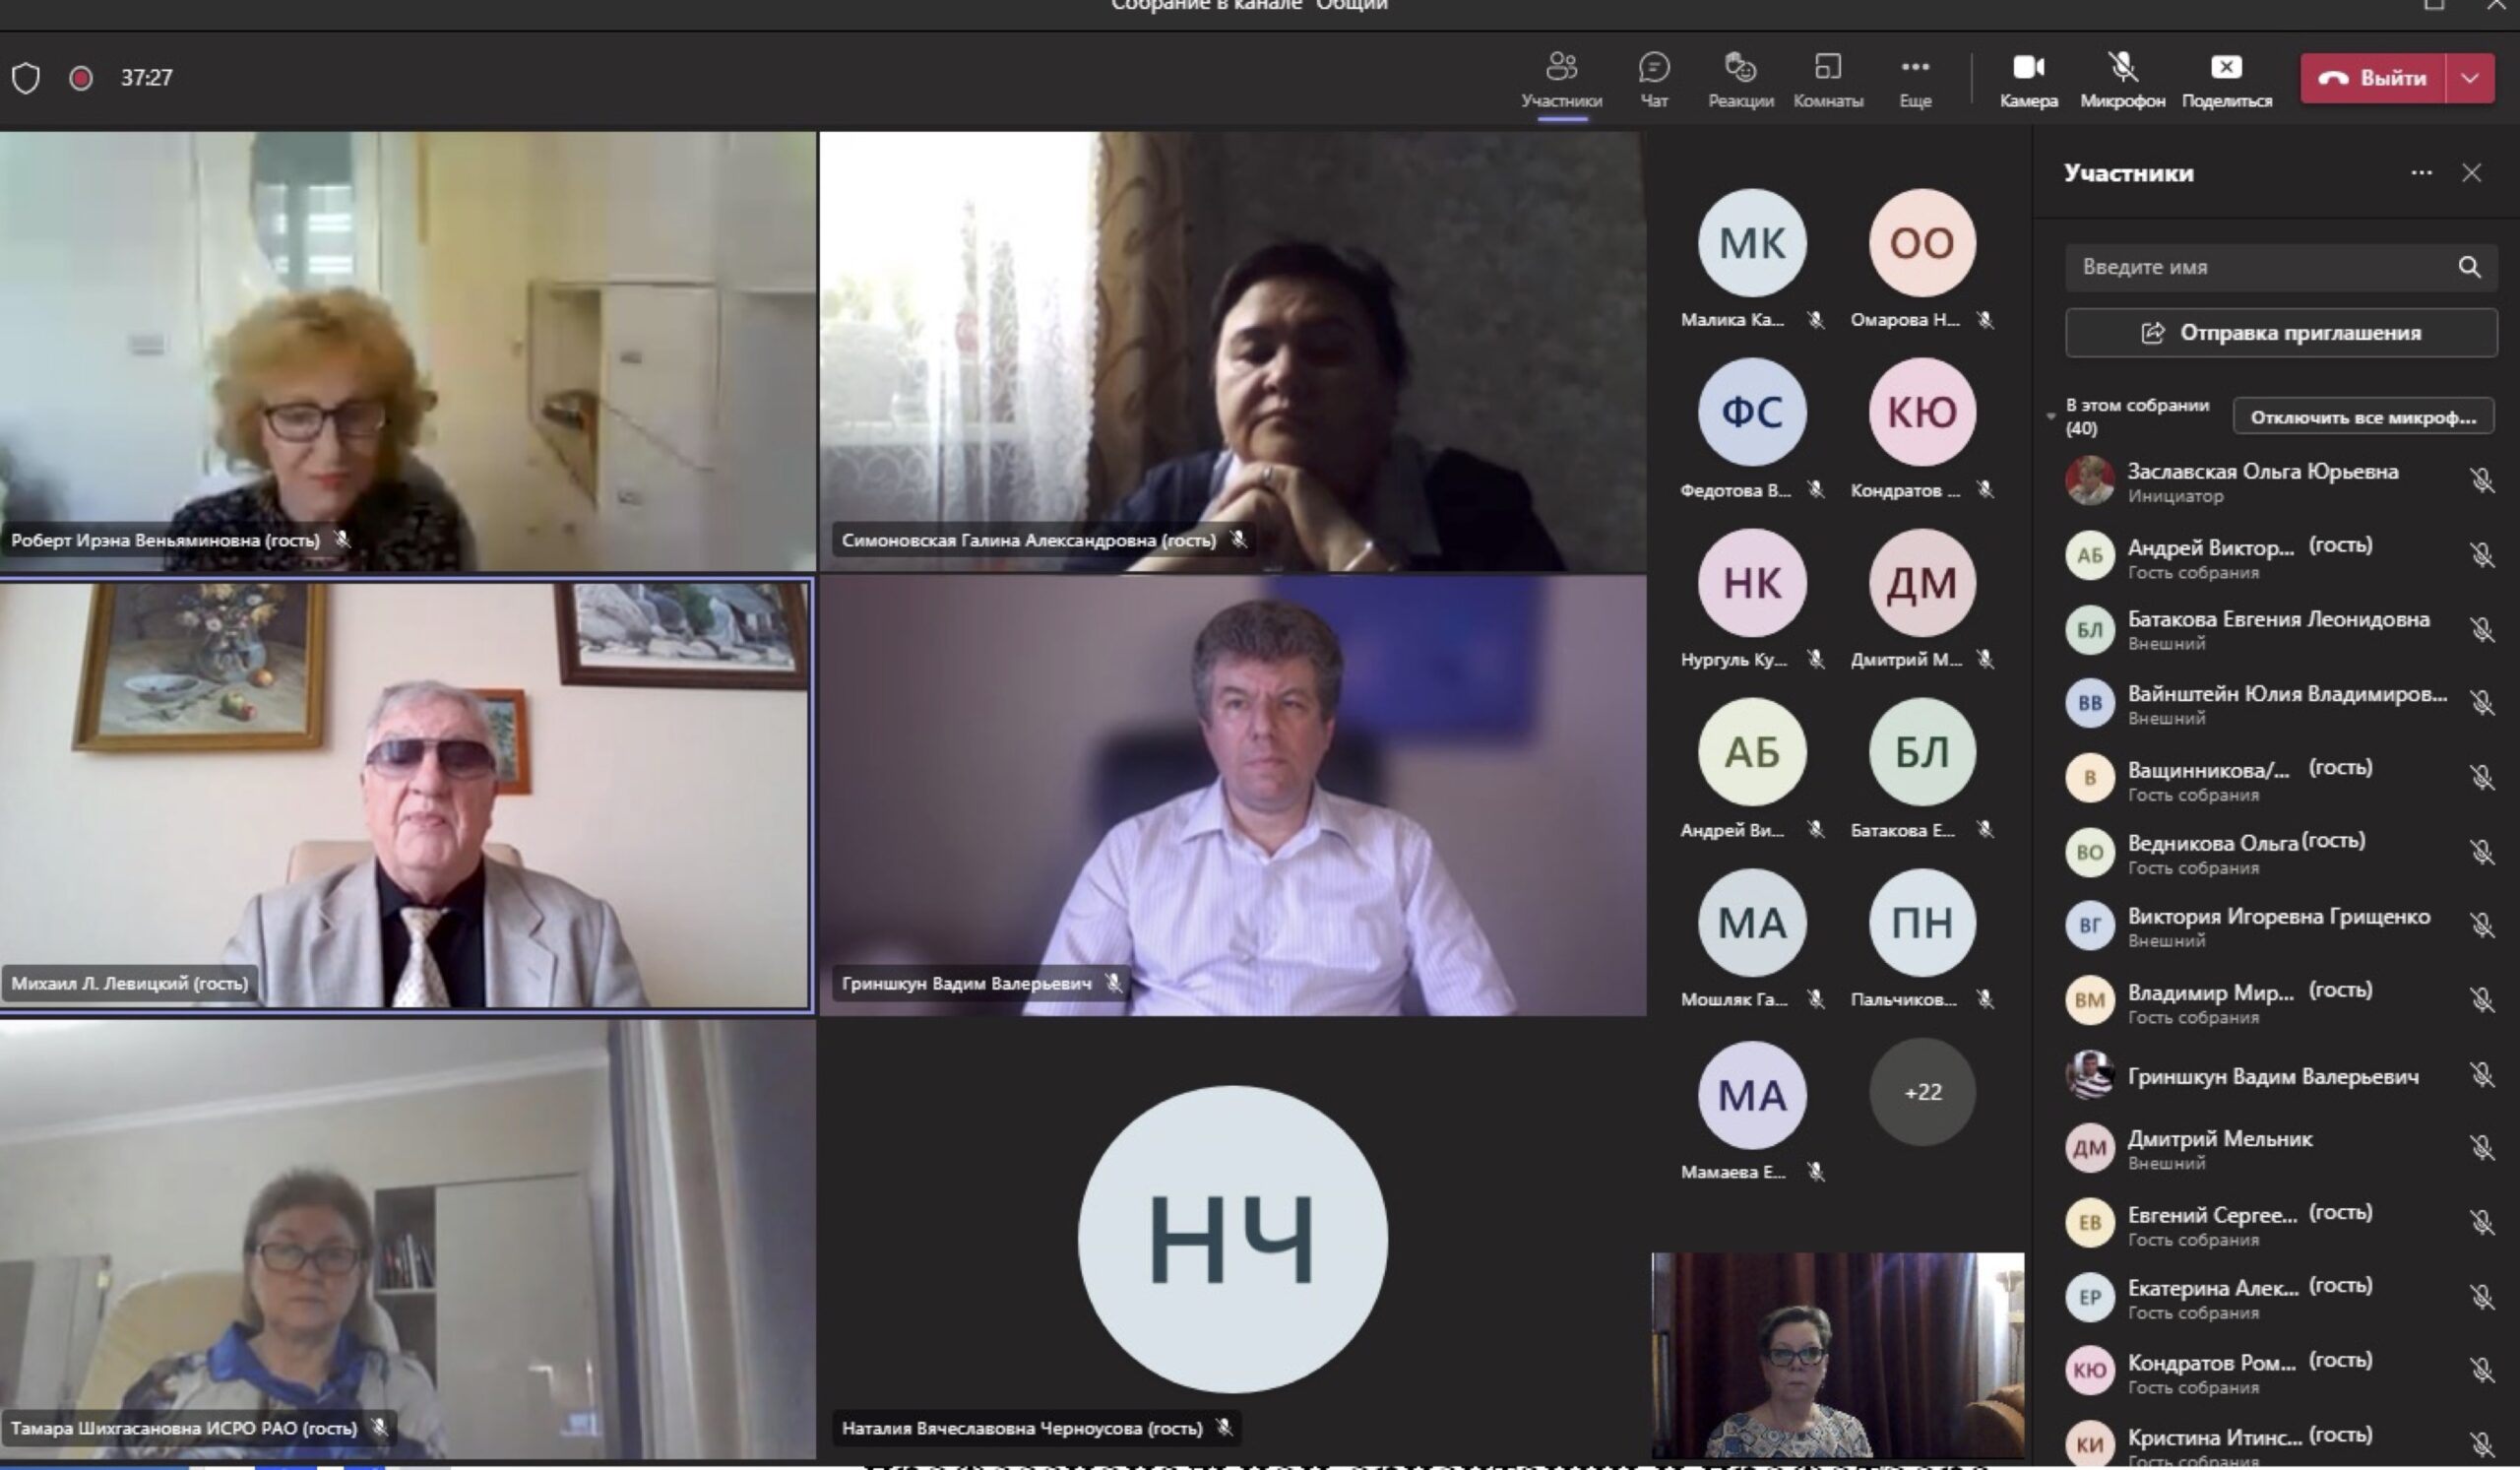Image resolution: width=2520 pixels, height=1470 pixels.
Task: Open the Rooms (Комнаты) icon
Action: 1827,68
